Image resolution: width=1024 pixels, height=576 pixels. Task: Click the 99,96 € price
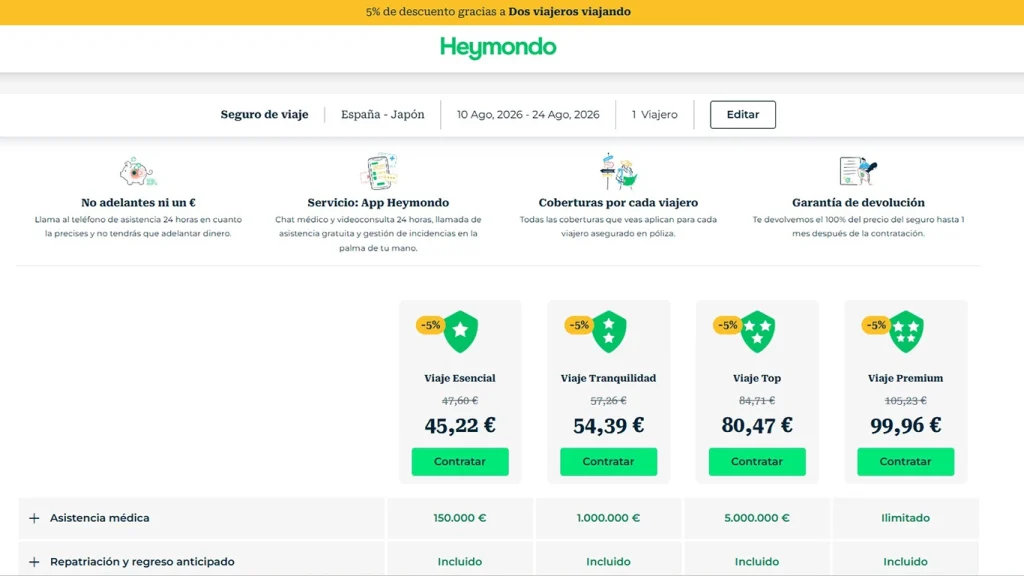pos(905,425)
